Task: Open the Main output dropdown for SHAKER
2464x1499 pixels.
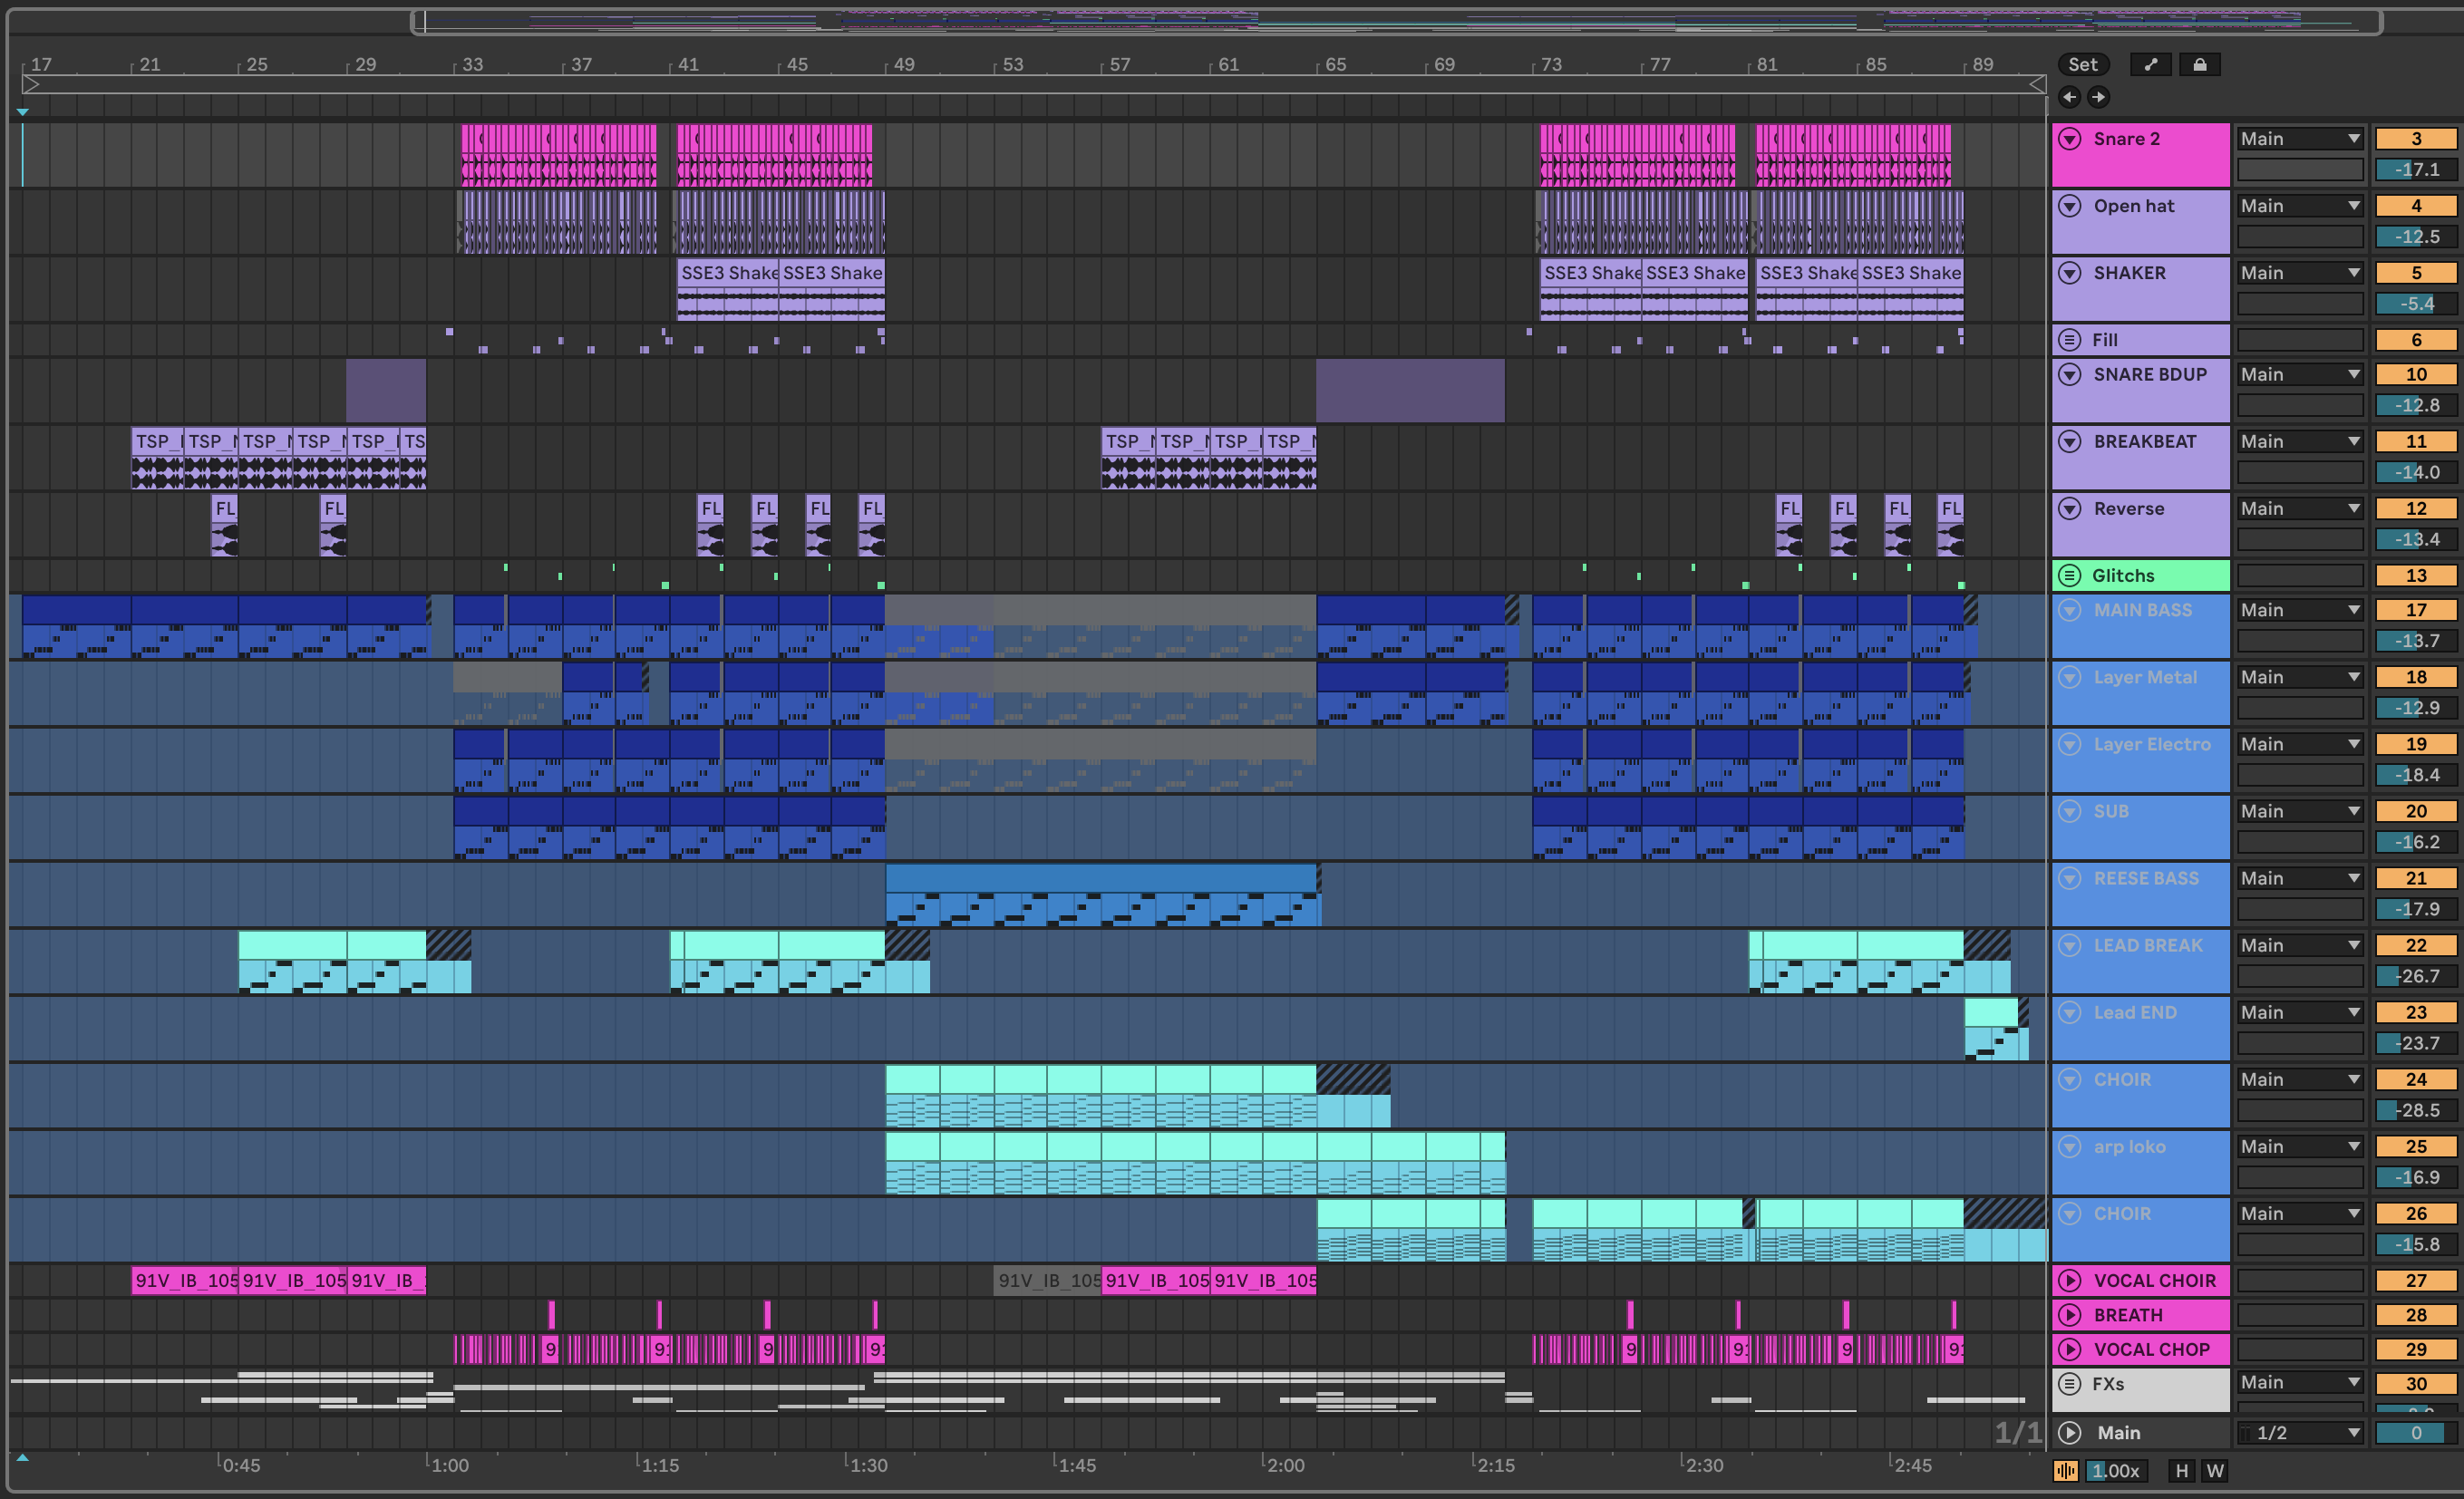Action: [2299, 273]
